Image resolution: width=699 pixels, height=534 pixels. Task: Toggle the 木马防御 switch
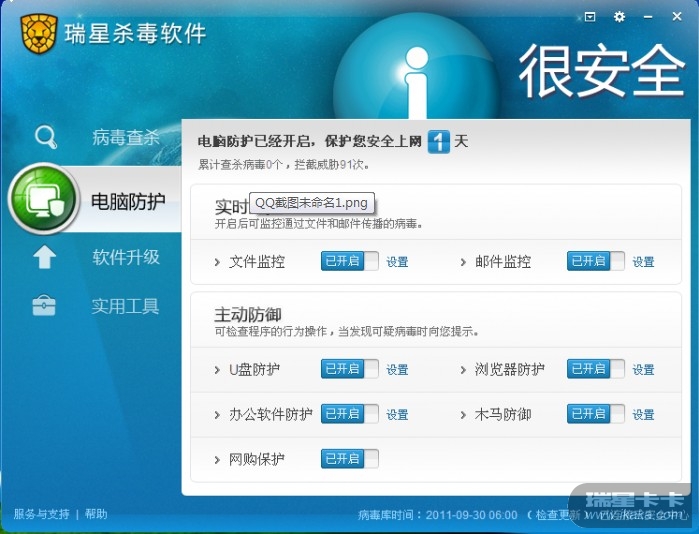pos(596,414)
